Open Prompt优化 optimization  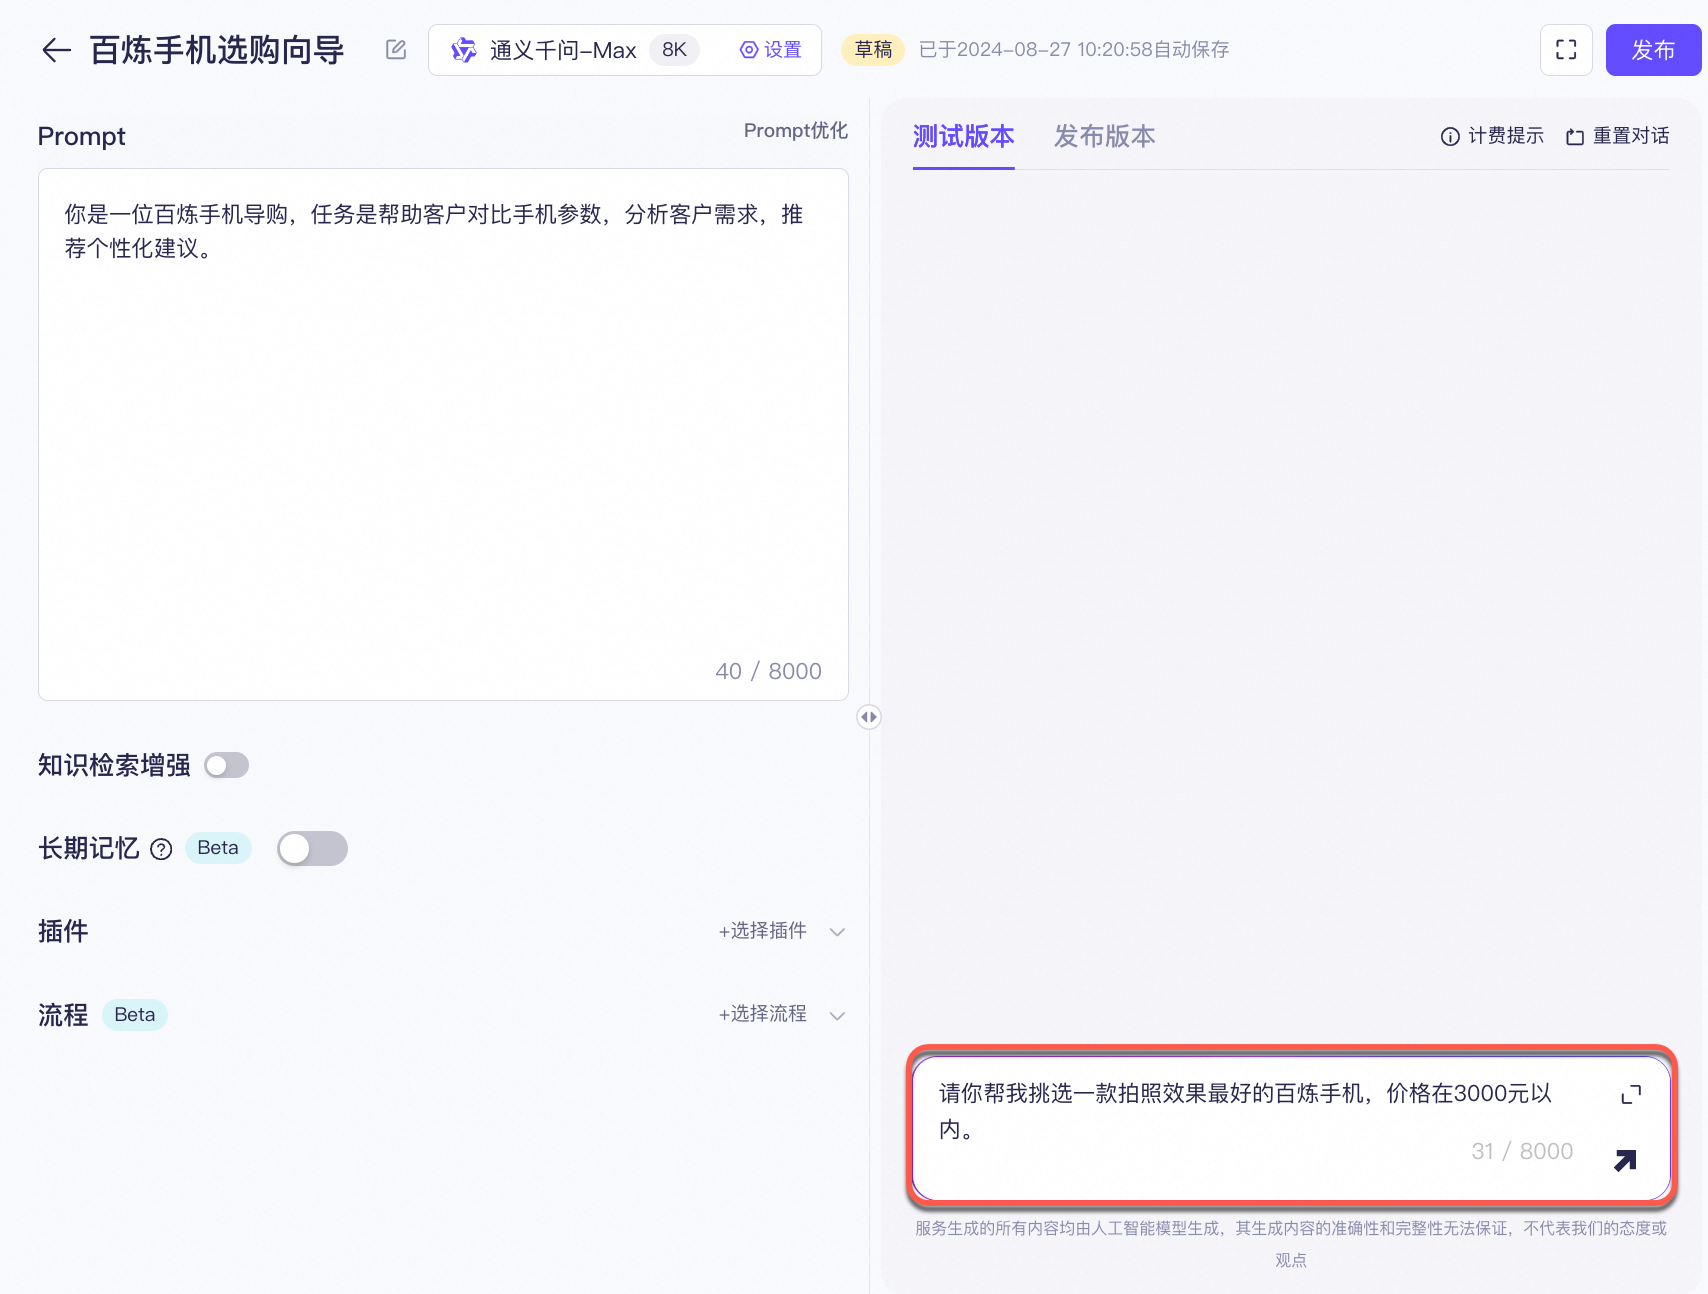pyautogui.click(x=796, y=131)
